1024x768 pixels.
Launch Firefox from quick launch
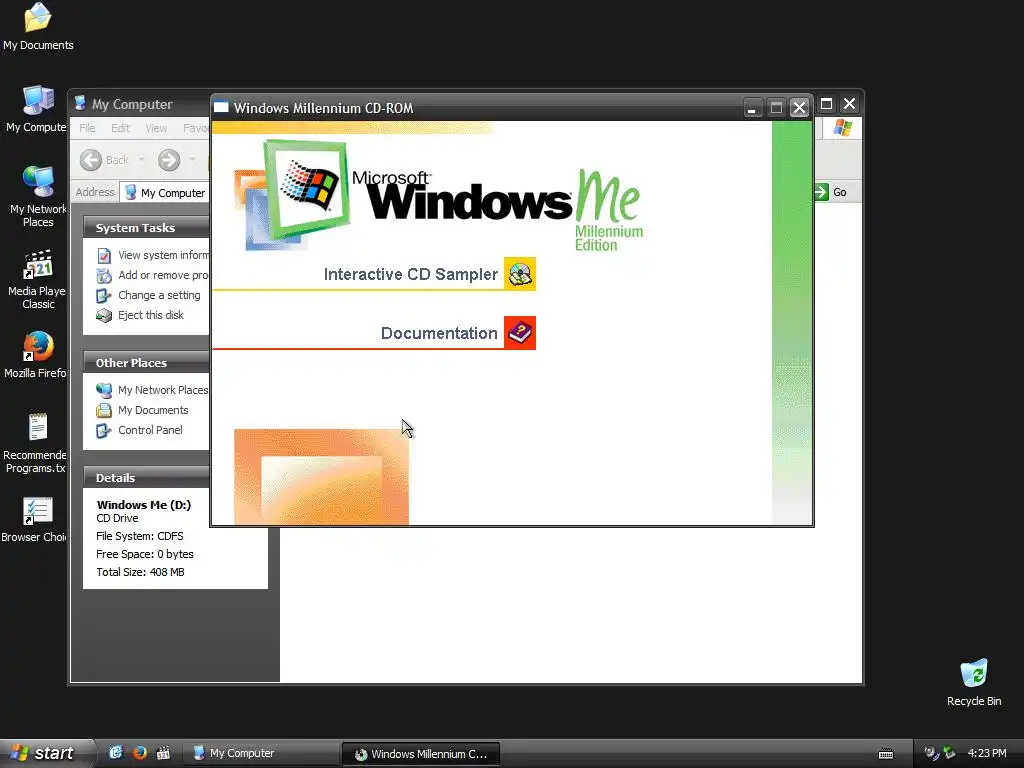(x=140, y=753)
